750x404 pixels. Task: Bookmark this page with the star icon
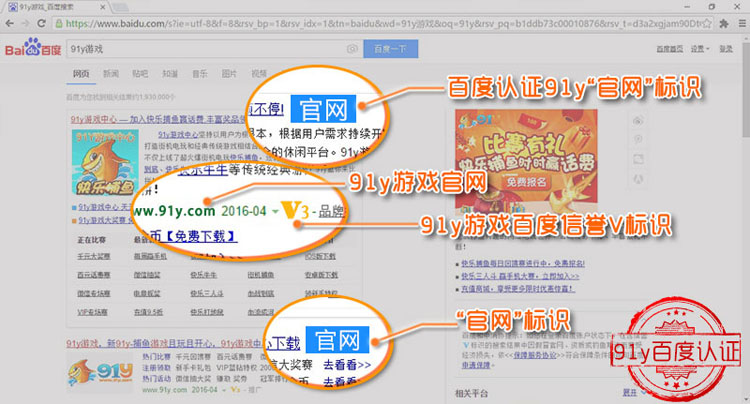point(706,23)
